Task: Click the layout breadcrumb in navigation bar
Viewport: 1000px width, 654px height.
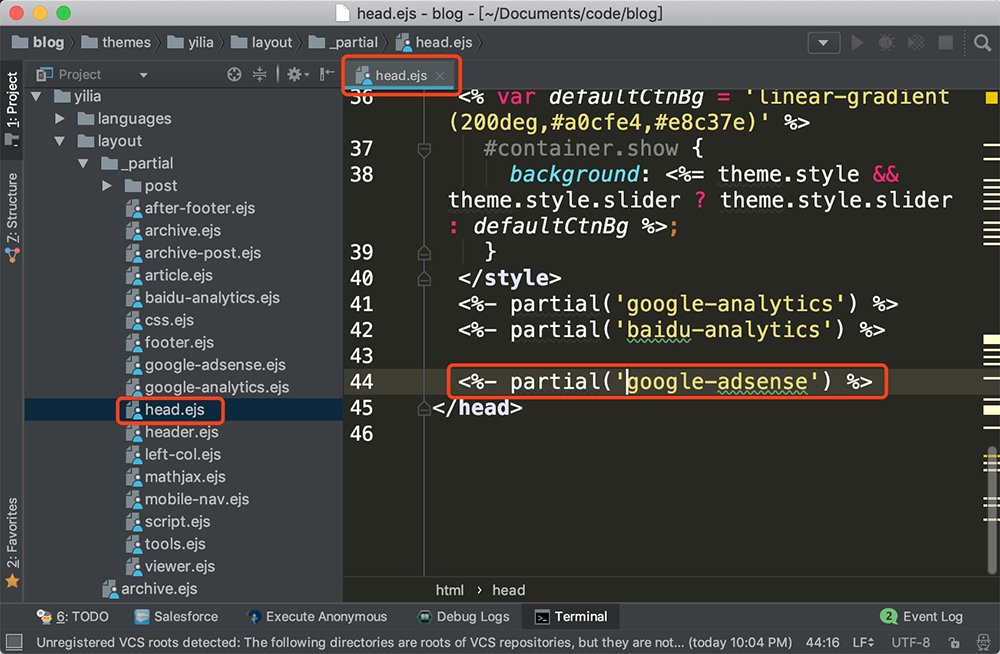Action: pos(261,43)
